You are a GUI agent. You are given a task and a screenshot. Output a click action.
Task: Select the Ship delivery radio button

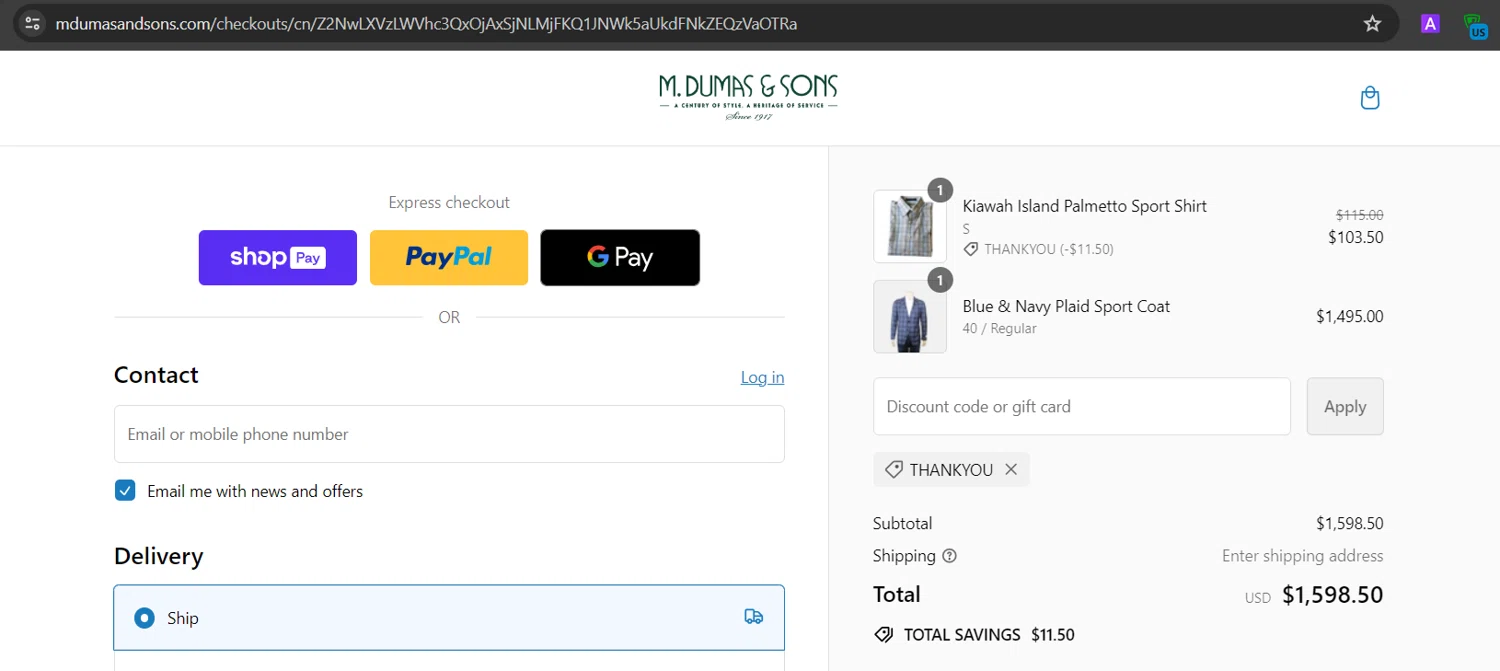click(144, 618)
